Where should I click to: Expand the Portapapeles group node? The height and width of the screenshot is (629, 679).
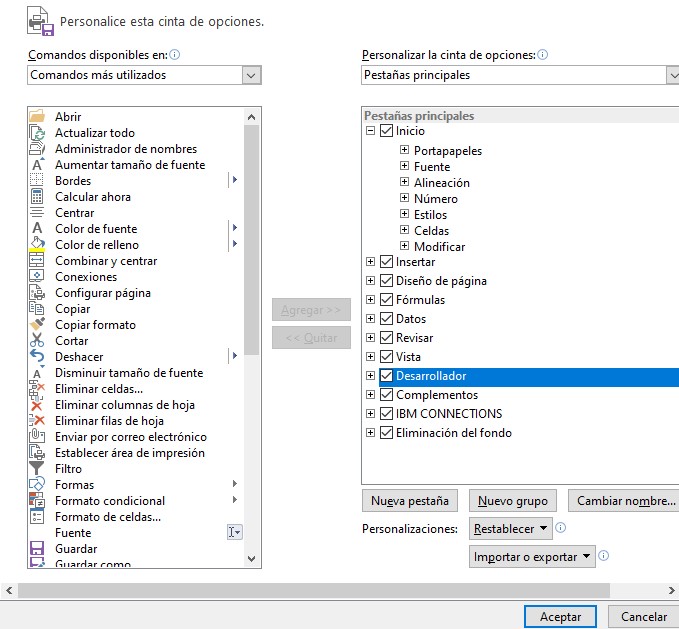(405, 151)
